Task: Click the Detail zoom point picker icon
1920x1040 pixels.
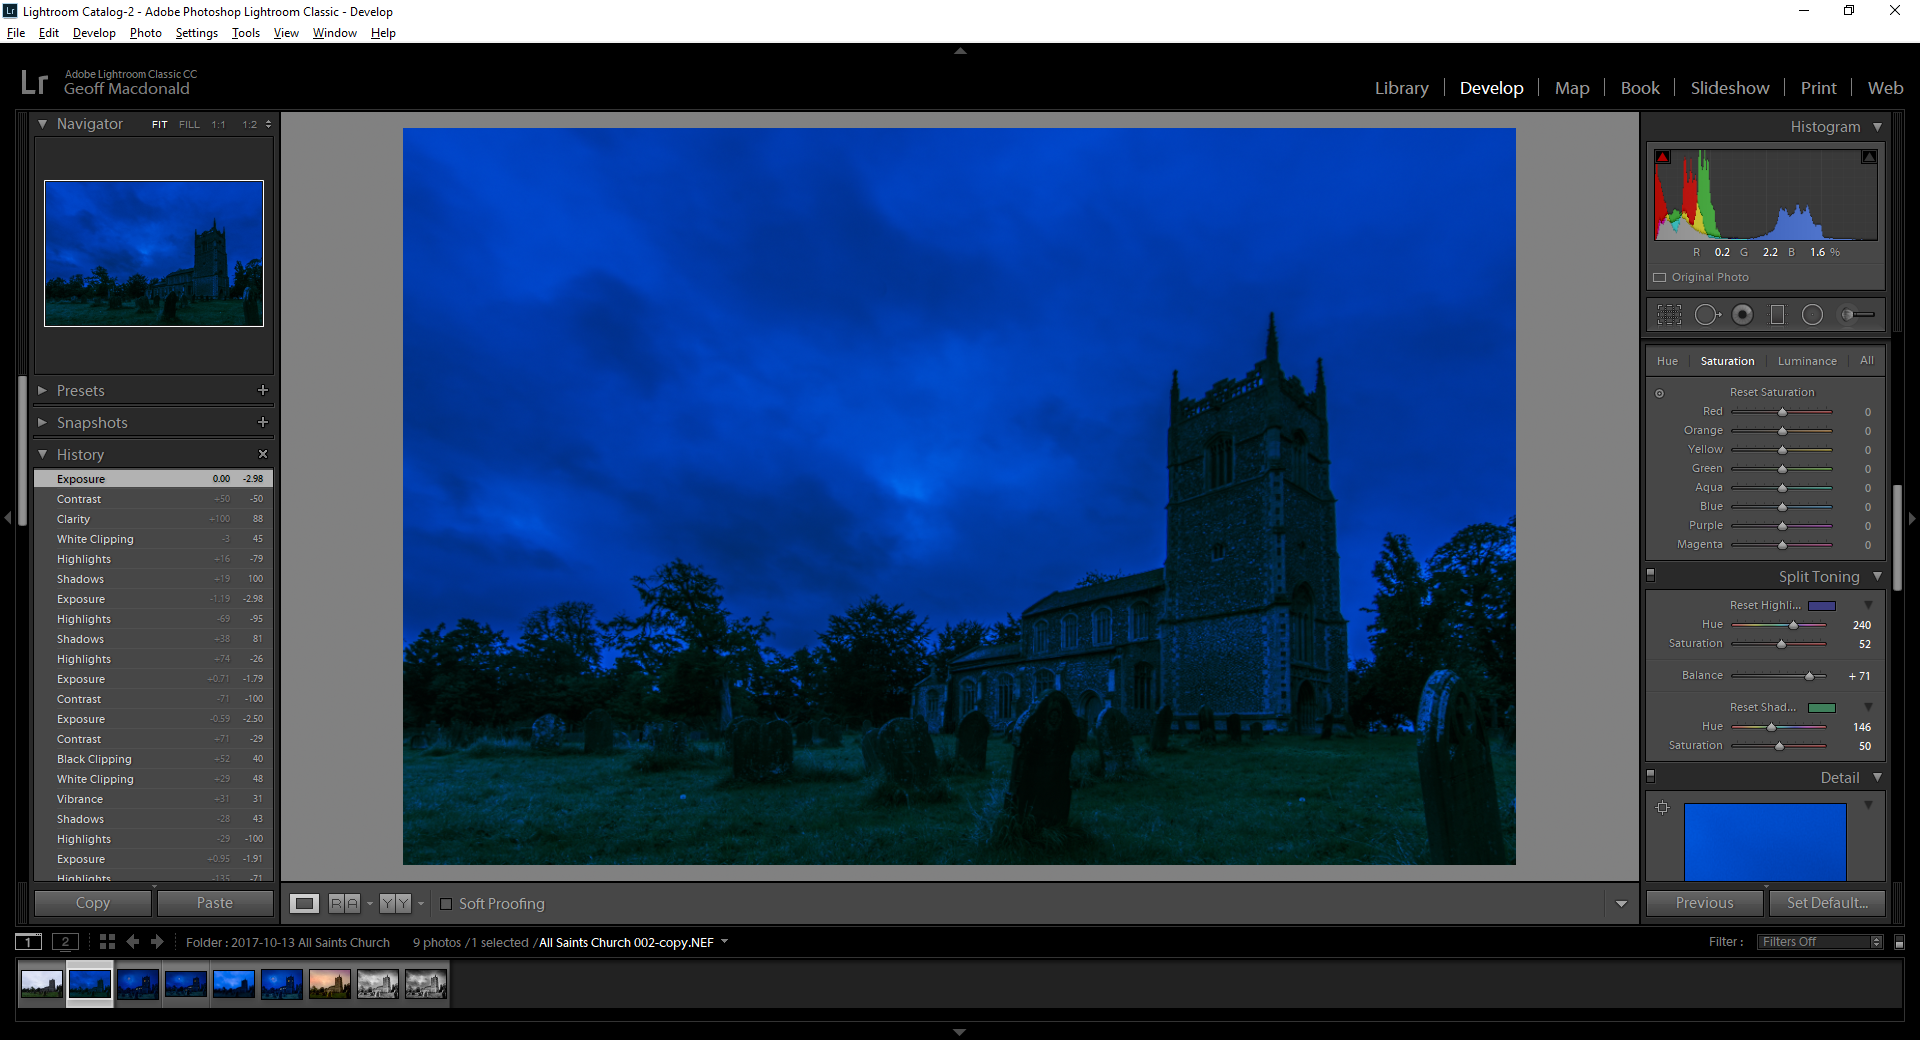Action: pos(1663,808)
